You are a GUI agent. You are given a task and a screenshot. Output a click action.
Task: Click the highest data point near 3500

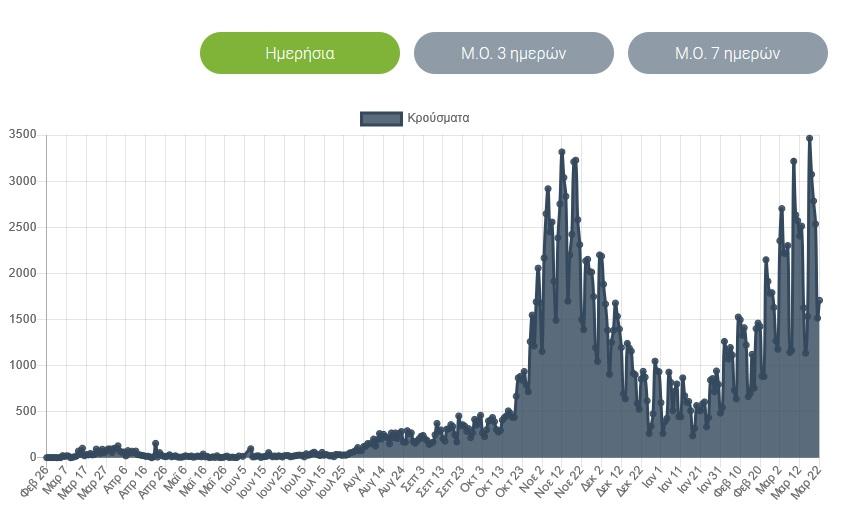point(809,139)
